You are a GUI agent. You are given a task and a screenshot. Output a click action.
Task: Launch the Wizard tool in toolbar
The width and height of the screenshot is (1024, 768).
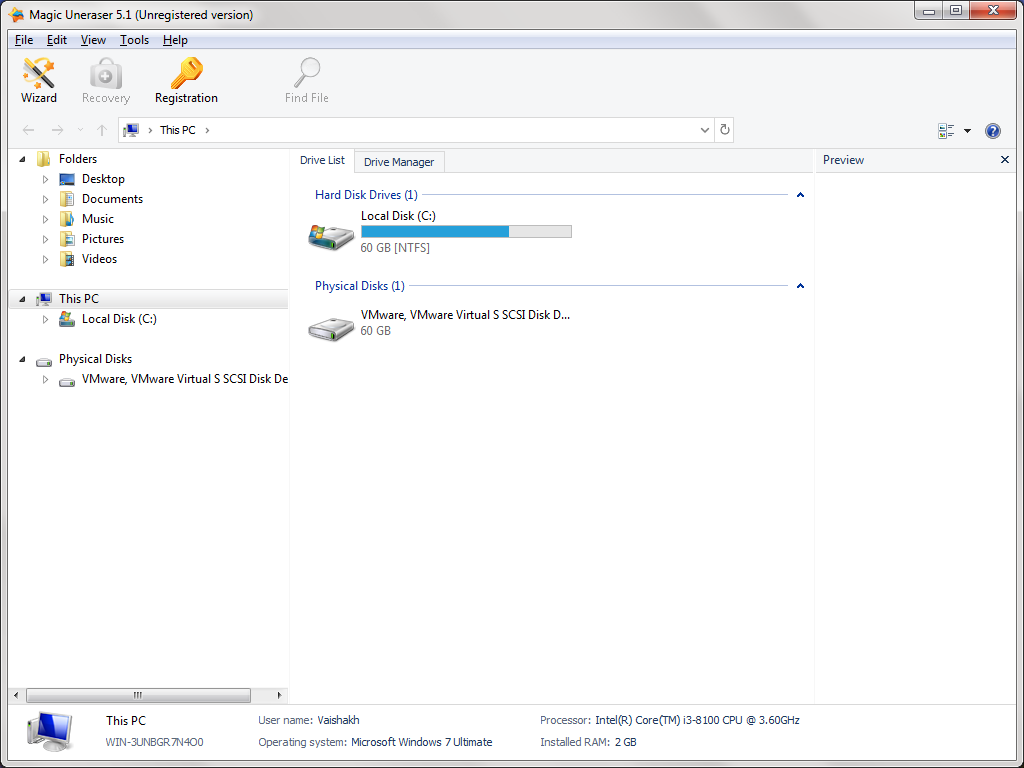click(39, 80)
